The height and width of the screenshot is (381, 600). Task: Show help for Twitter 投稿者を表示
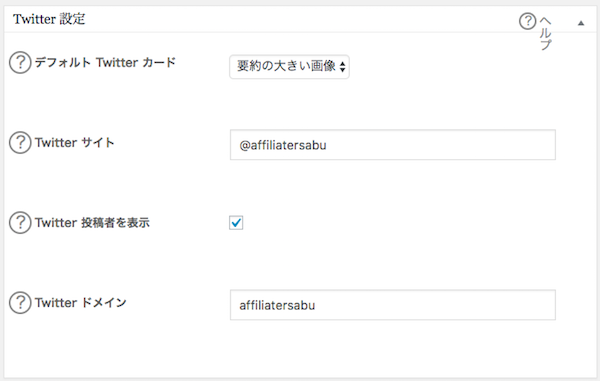[20, 223]
